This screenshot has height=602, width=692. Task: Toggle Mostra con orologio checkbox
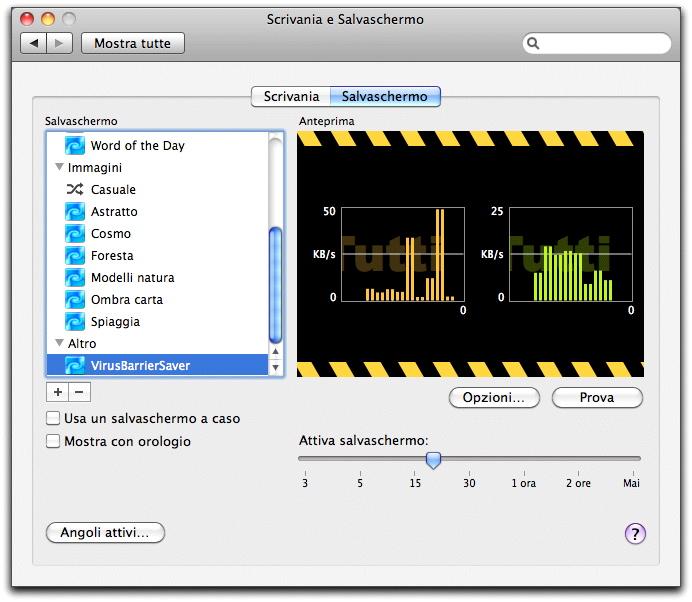pos(53,441)
